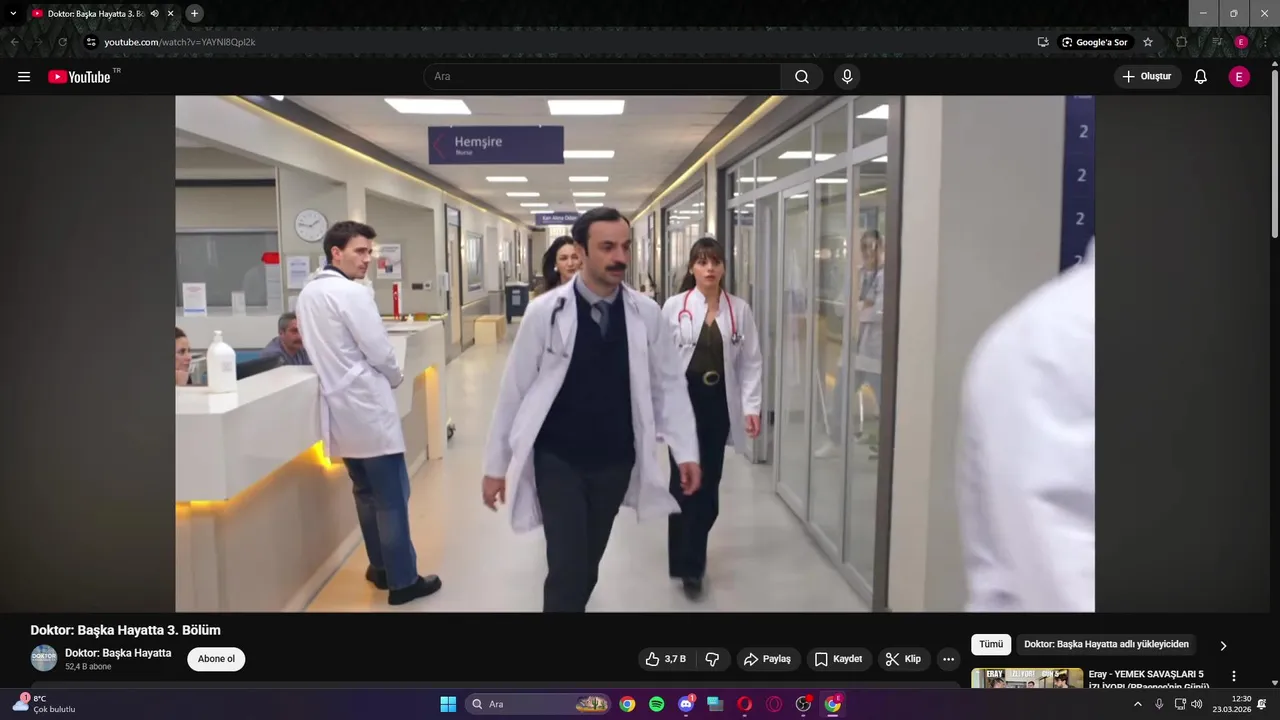Close the Doktor: Başka Hayatta browser tab
Image resolution: width=1280 pixels, height=720 pixels.
point(170,14)
